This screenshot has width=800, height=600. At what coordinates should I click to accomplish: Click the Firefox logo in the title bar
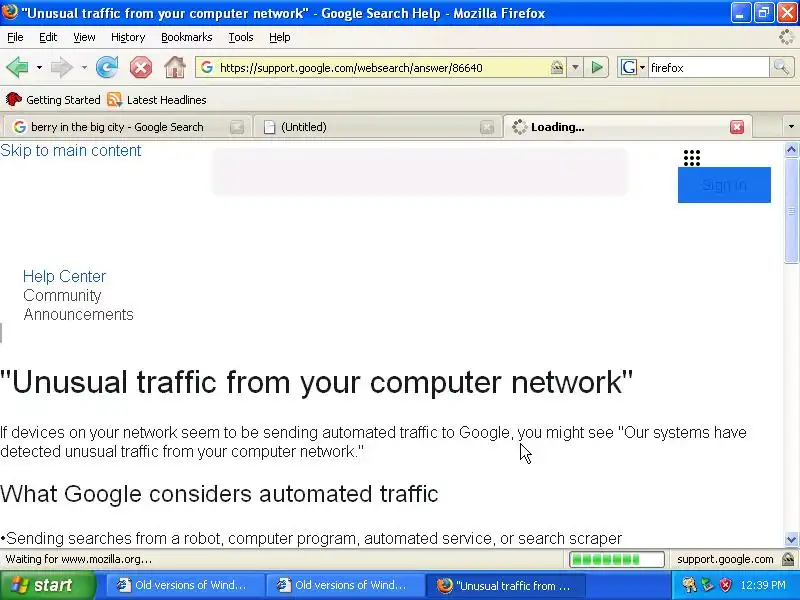click(9, 12)
